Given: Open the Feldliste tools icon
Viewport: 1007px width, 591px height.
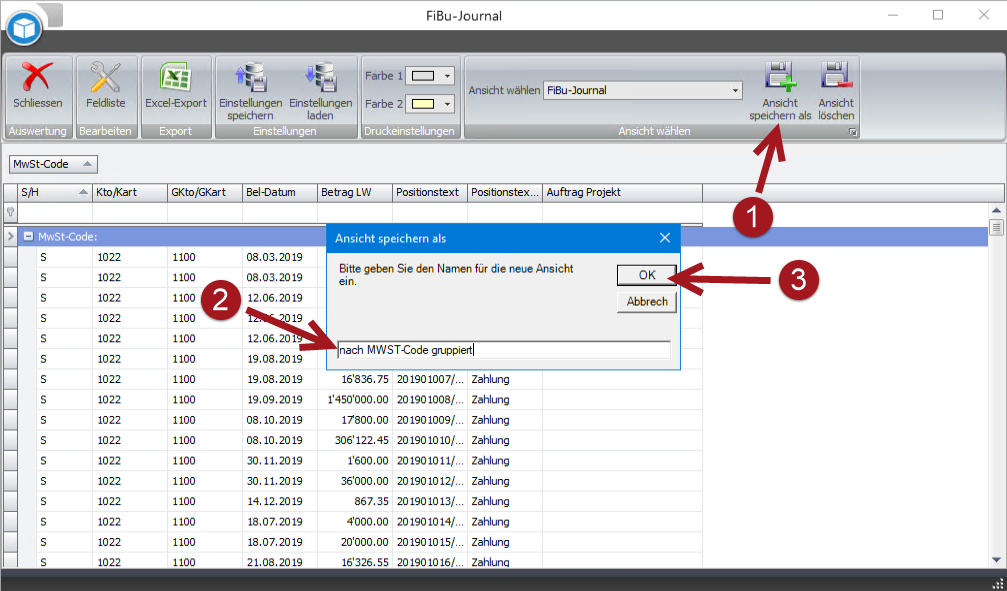Looking at the screenshot, I should [104, 77].
